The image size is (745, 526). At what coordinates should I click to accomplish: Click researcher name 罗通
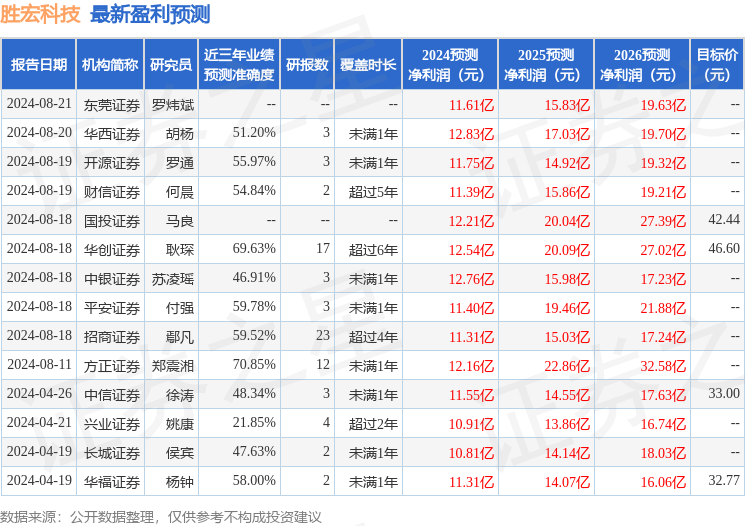(180, 163)
